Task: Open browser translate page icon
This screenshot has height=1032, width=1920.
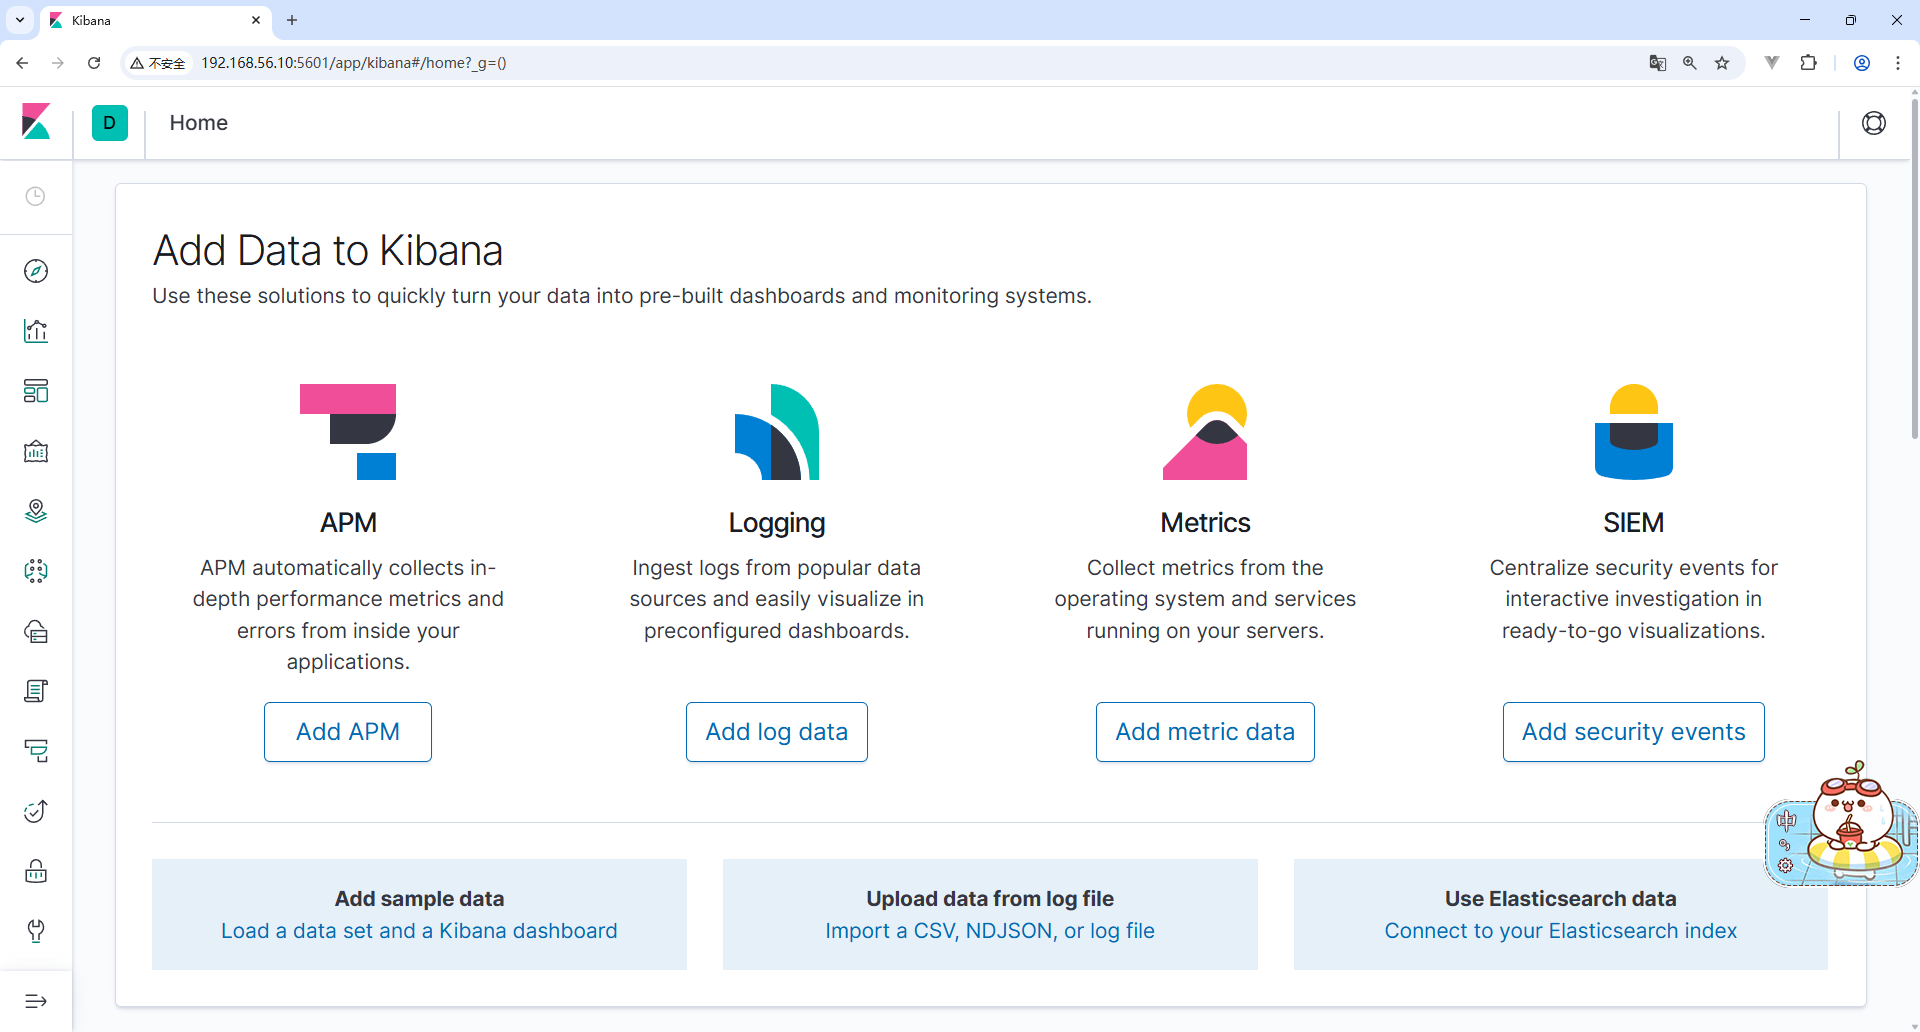Action: (1658, 63)
